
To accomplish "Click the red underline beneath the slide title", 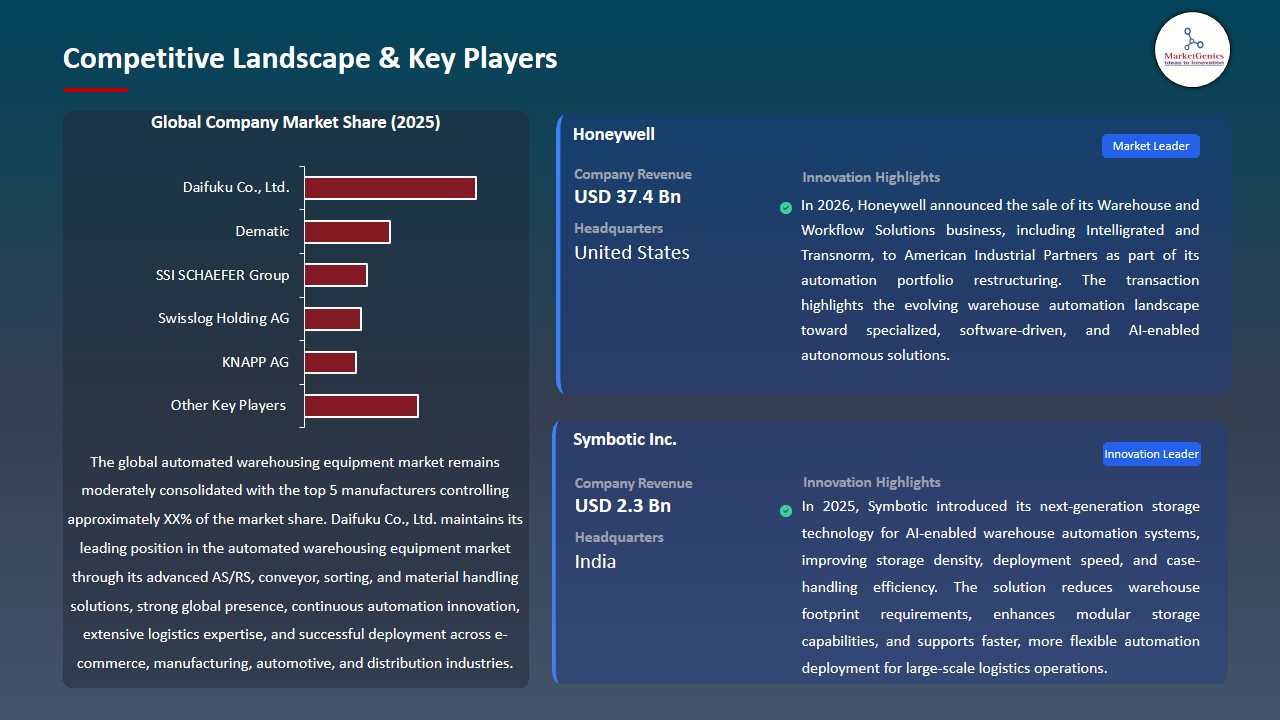I will tap(96, 90).
